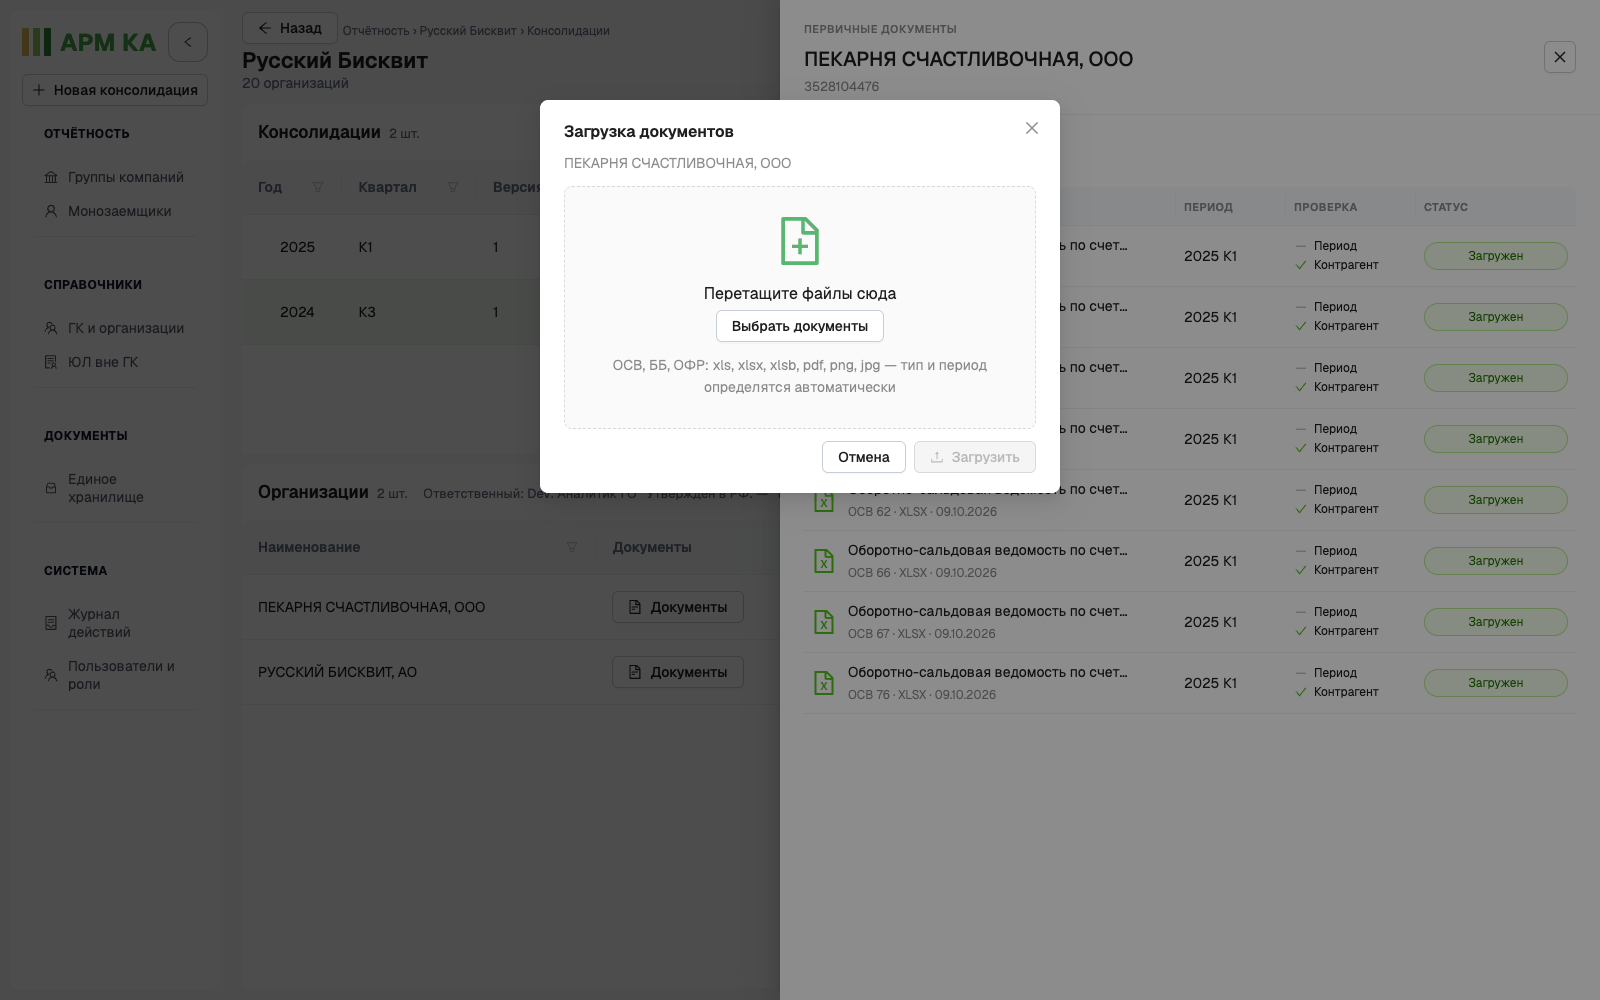Close the Первичные документы side panel
This screenshot has height=1000, width=1600.
[x=1560, y=57]
